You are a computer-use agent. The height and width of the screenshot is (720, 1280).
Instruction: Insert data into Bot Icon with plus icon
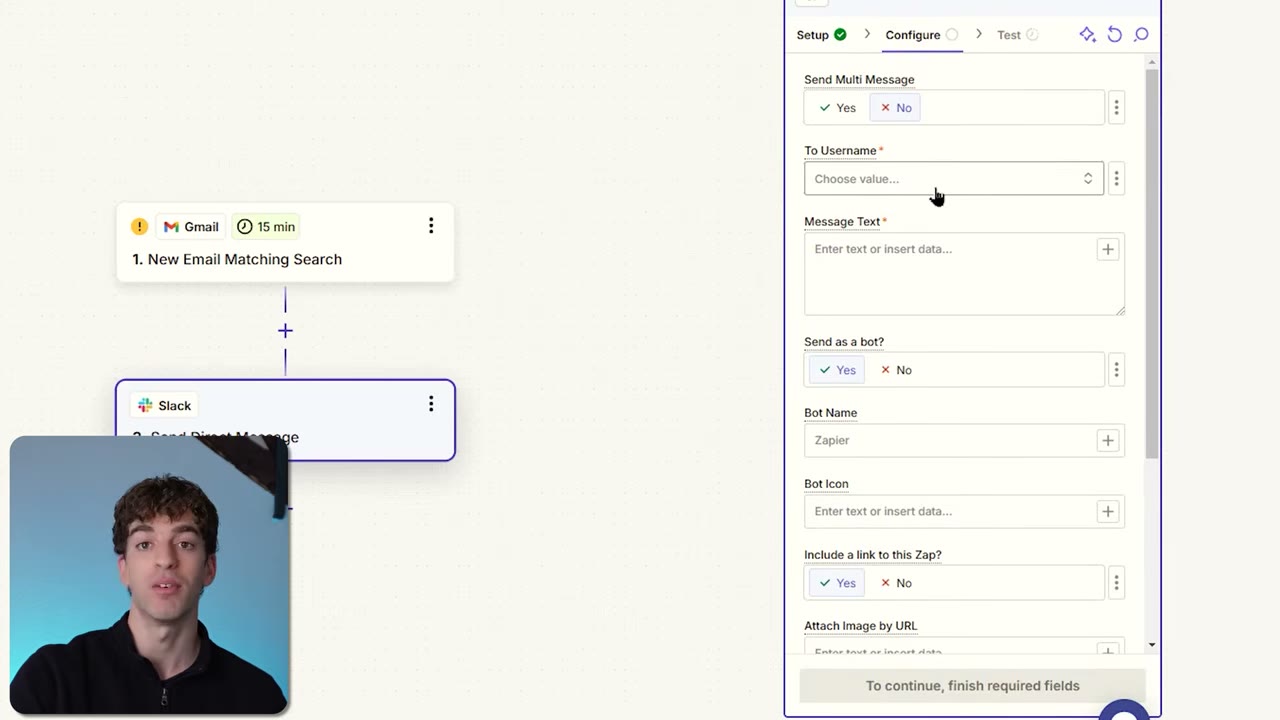coord(1107,511)
